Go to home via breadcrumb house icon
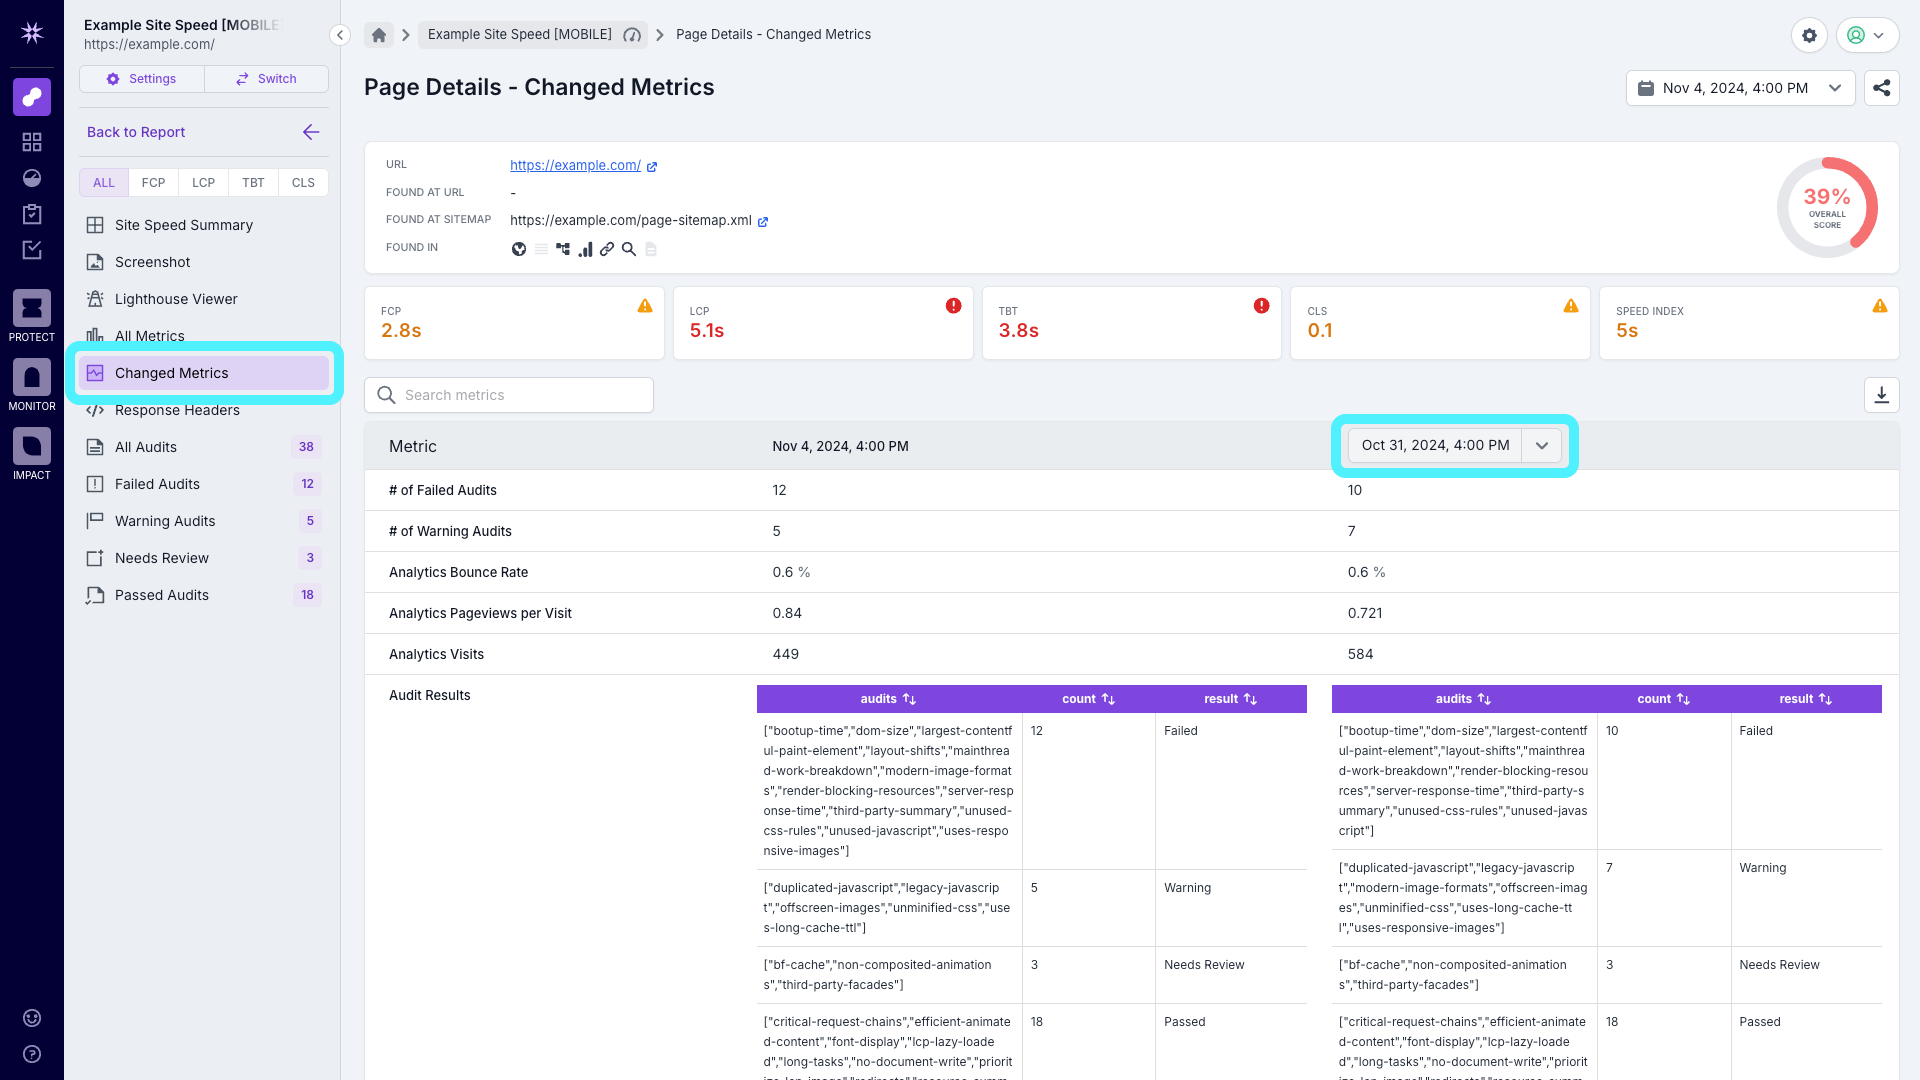Viewport: 1920px width, 1080px height. (379, 35)
